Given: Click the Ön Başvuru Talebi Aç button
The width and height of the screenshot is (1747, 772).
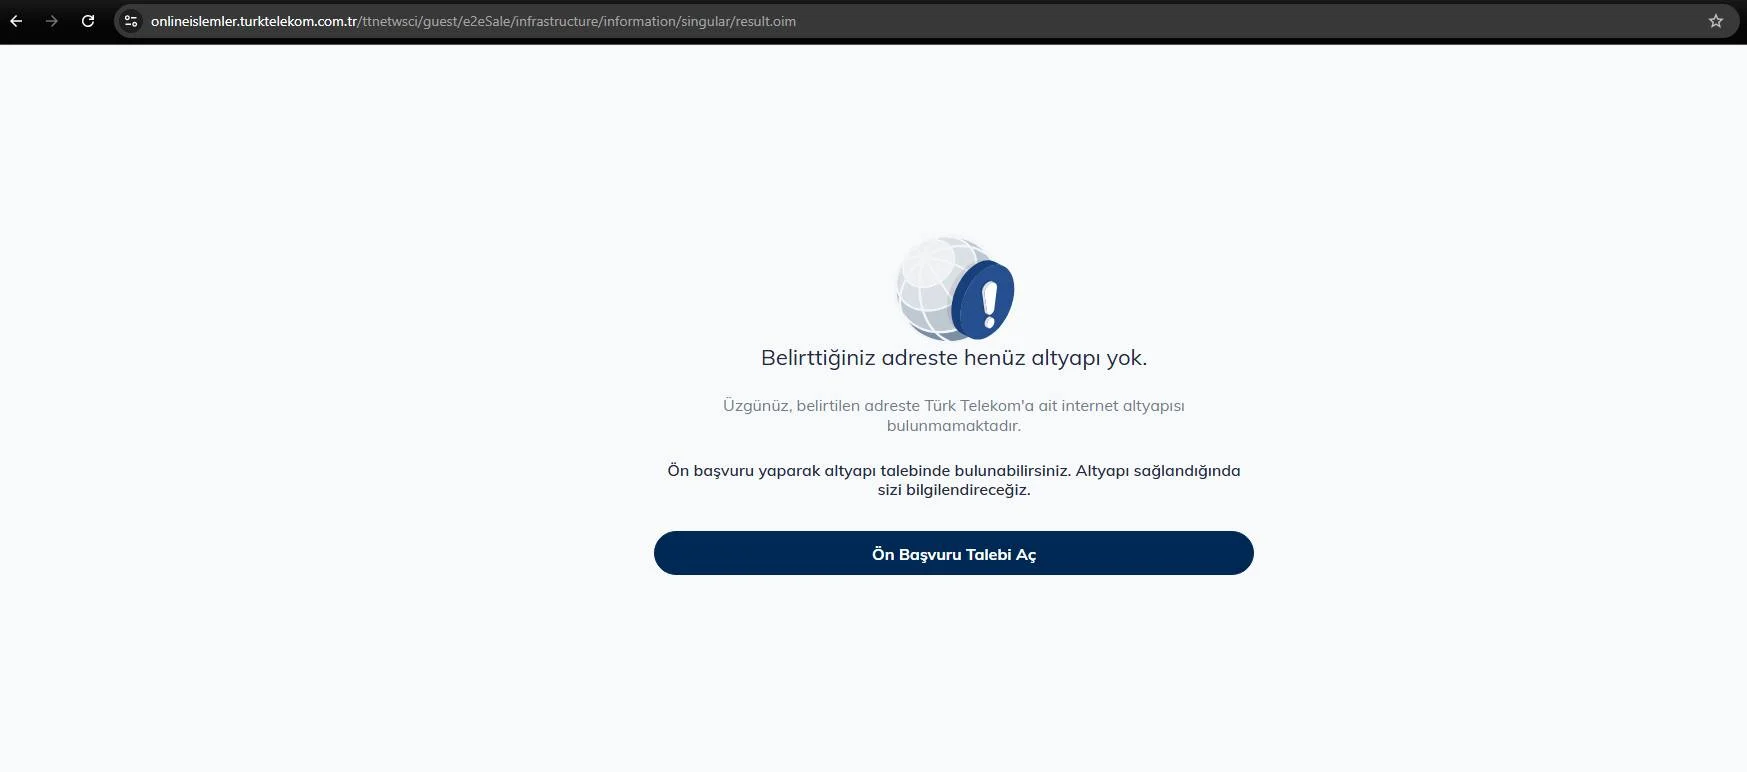Looking at the screenshot, I should [x=953, y=553].
